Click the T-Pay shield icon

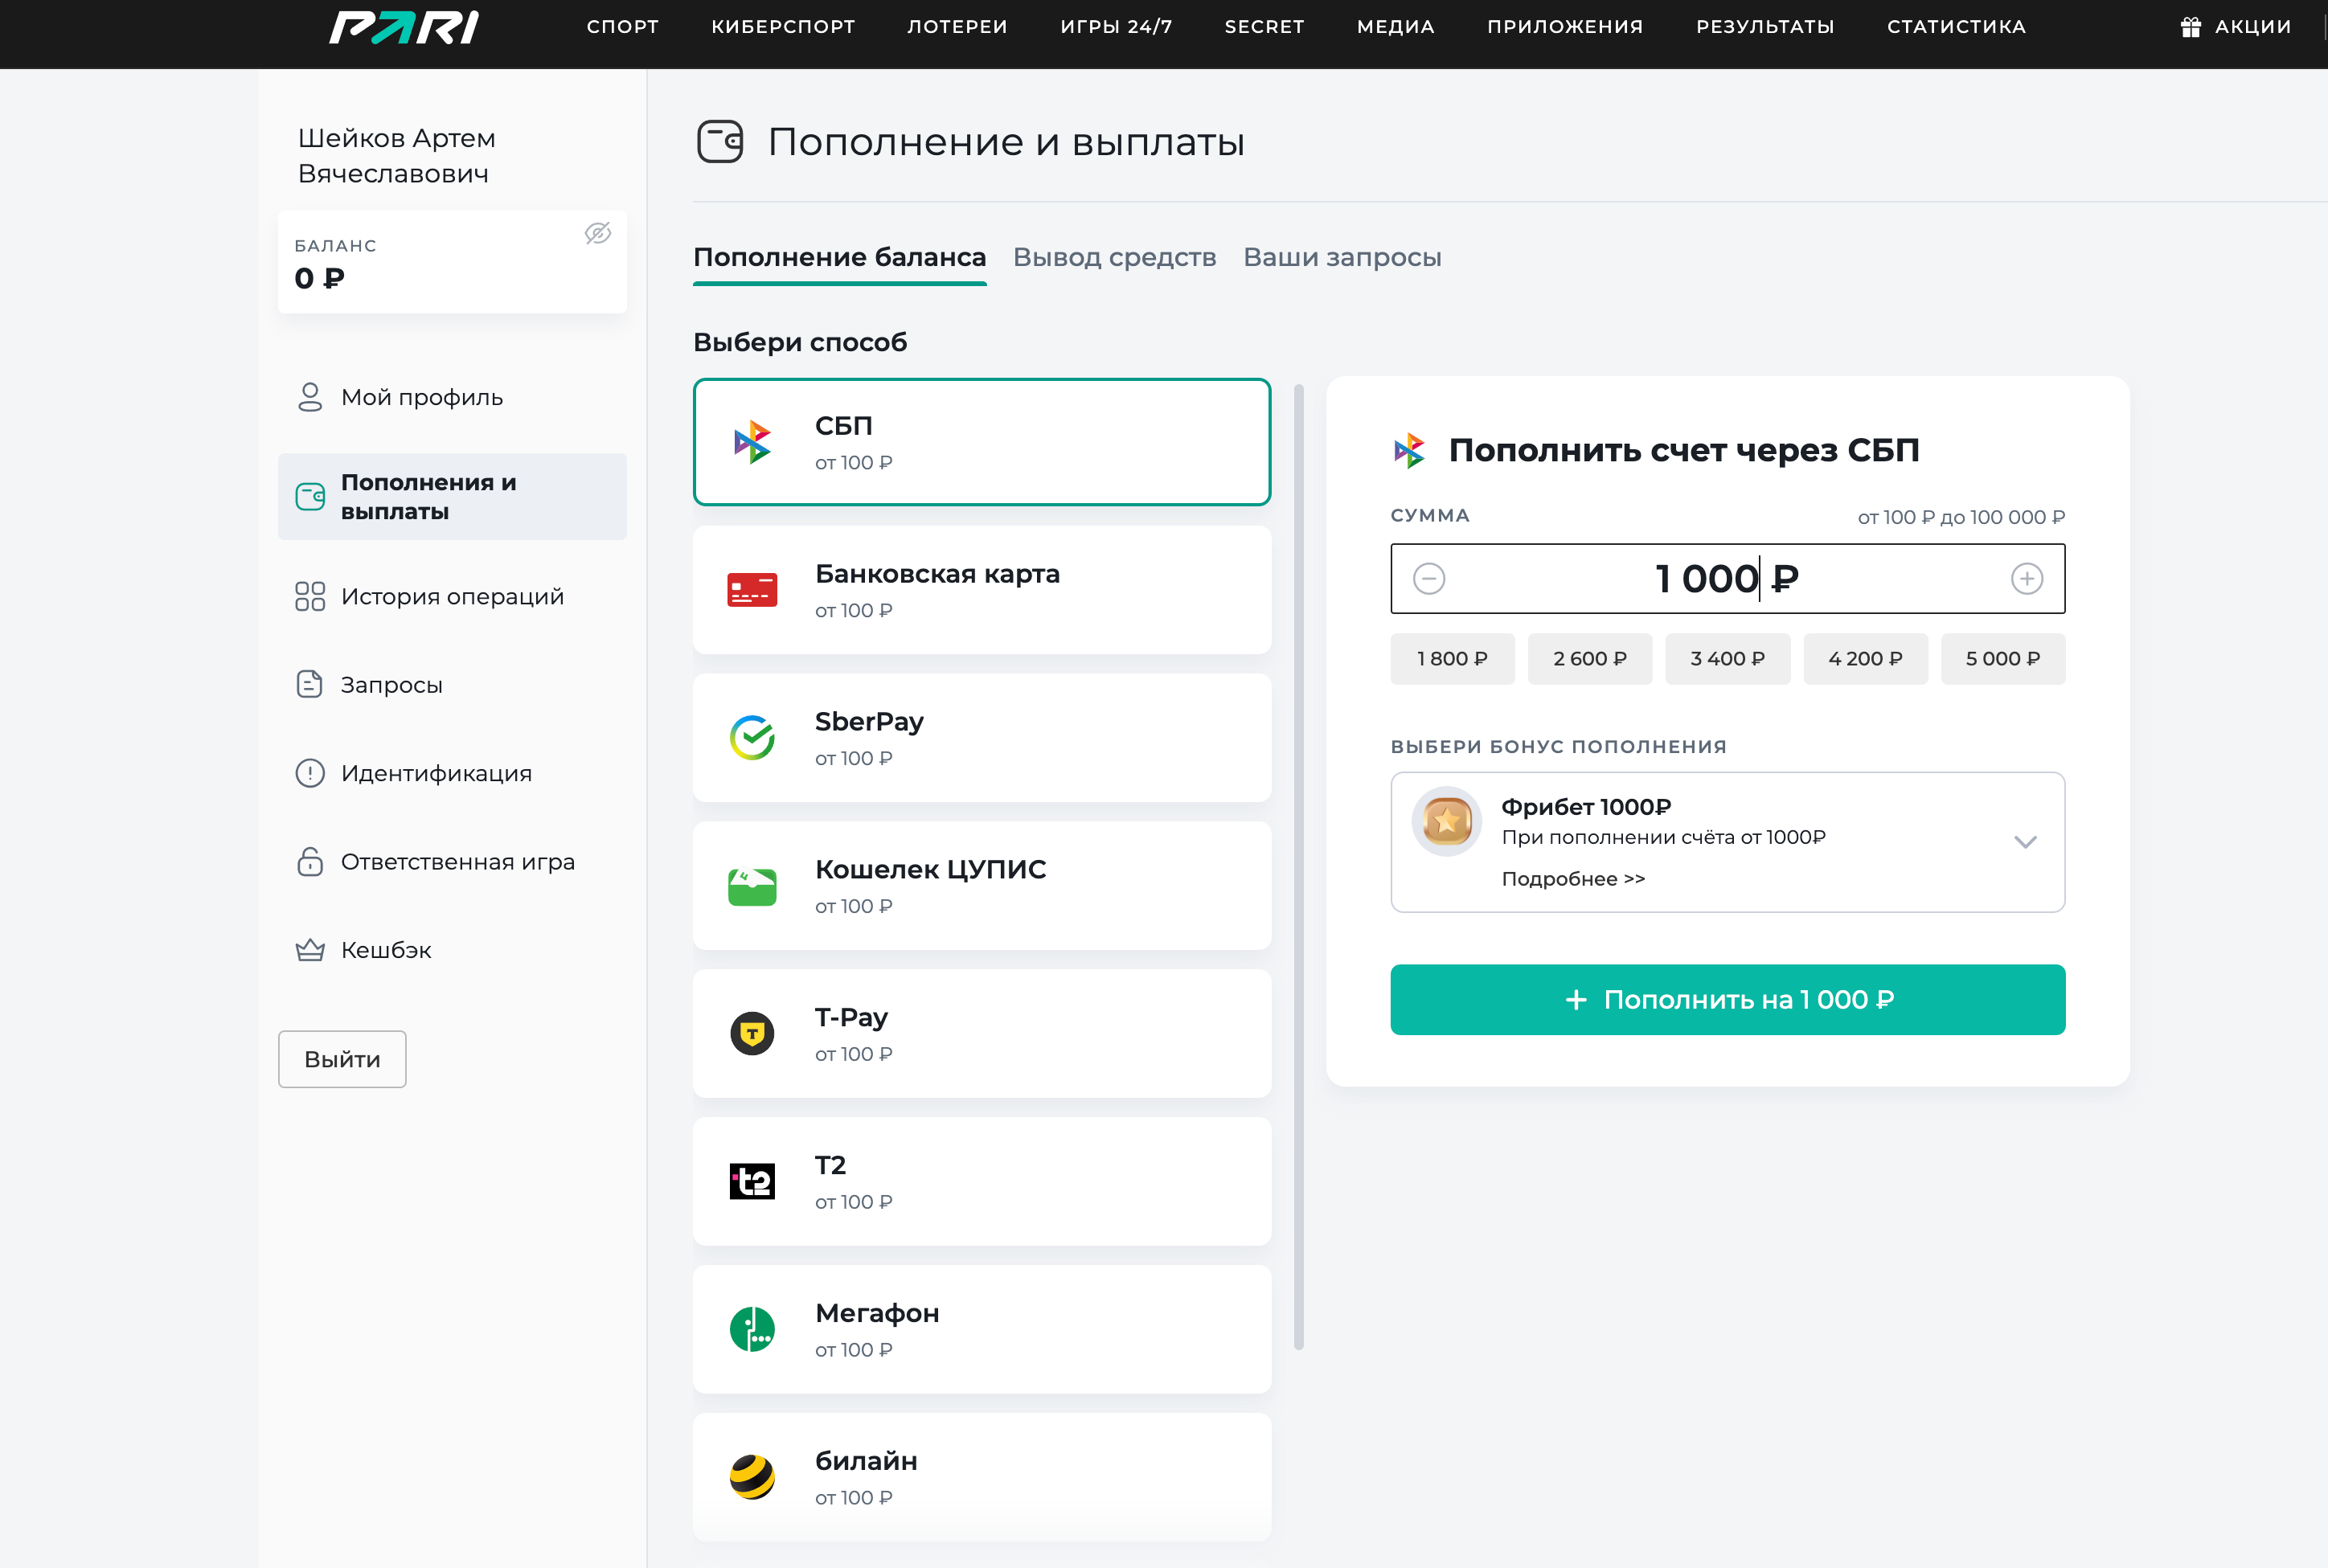(752, 1033)
